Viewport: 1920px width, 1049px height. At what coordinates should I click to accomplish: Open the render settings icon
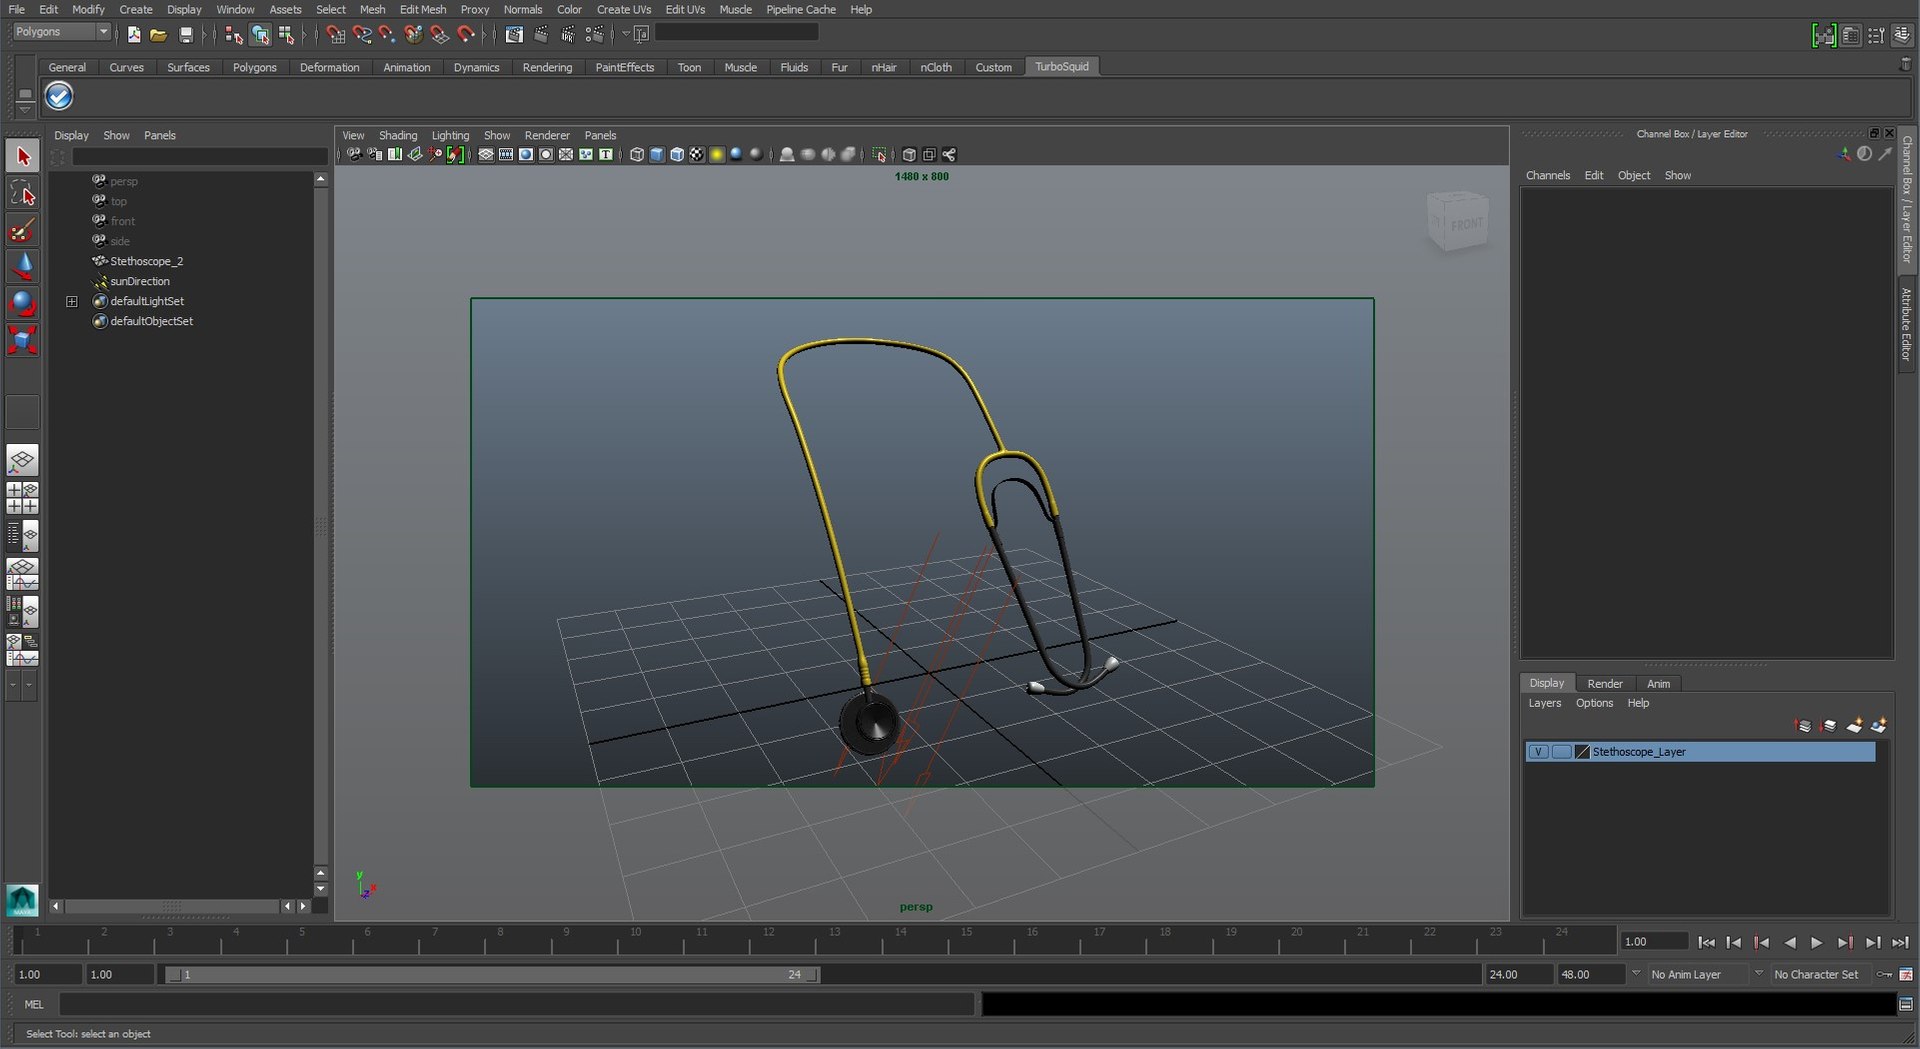[x=594, y=35]
